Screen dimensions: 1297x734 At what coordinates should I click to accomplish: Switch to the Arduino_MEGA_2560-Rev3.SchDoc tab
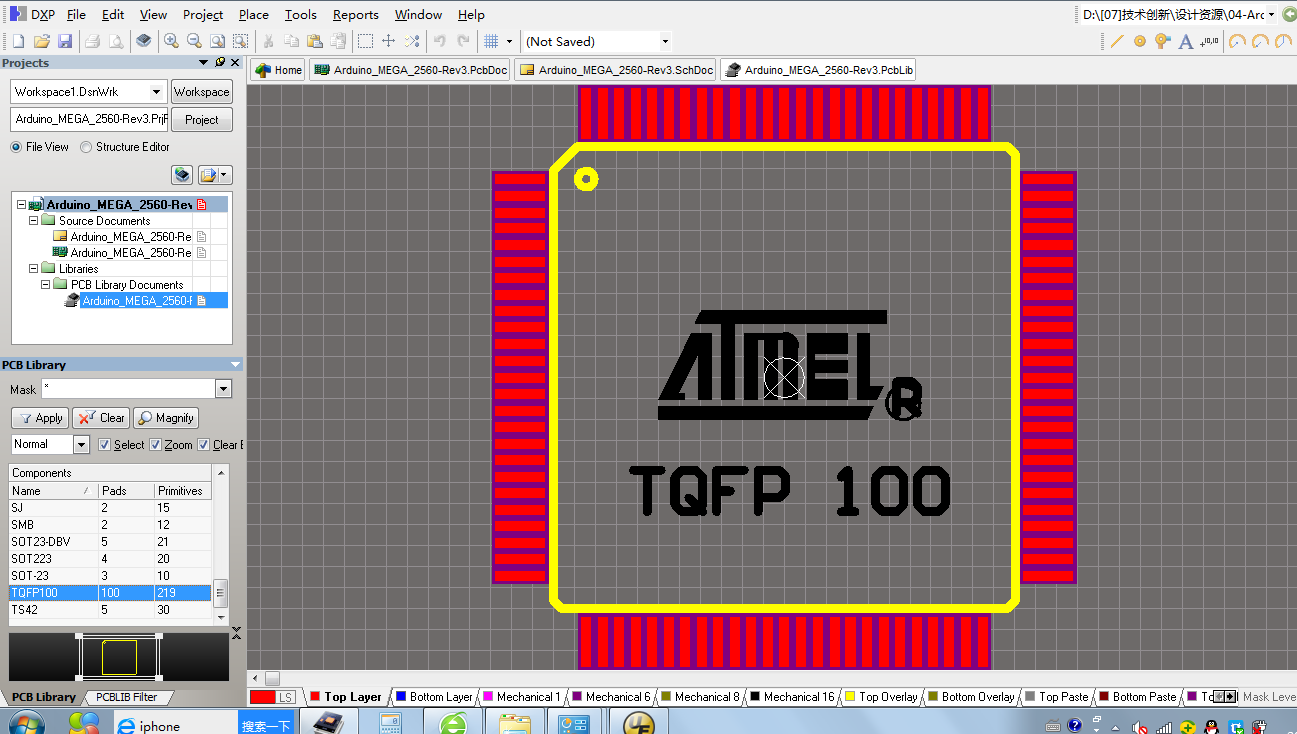tap(615, 70)
